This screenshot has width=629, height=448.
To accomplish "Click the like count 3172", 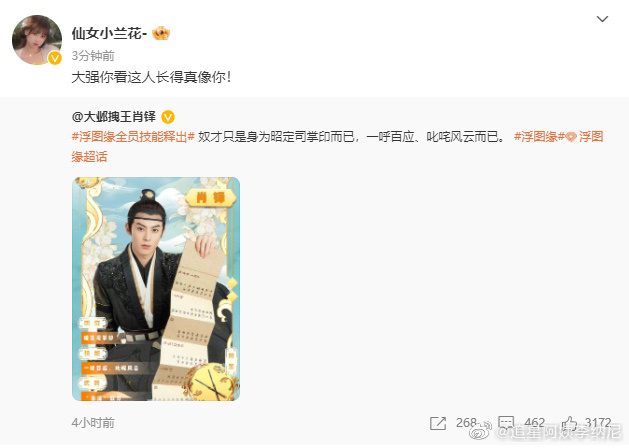I will click(x=598, y=422).
